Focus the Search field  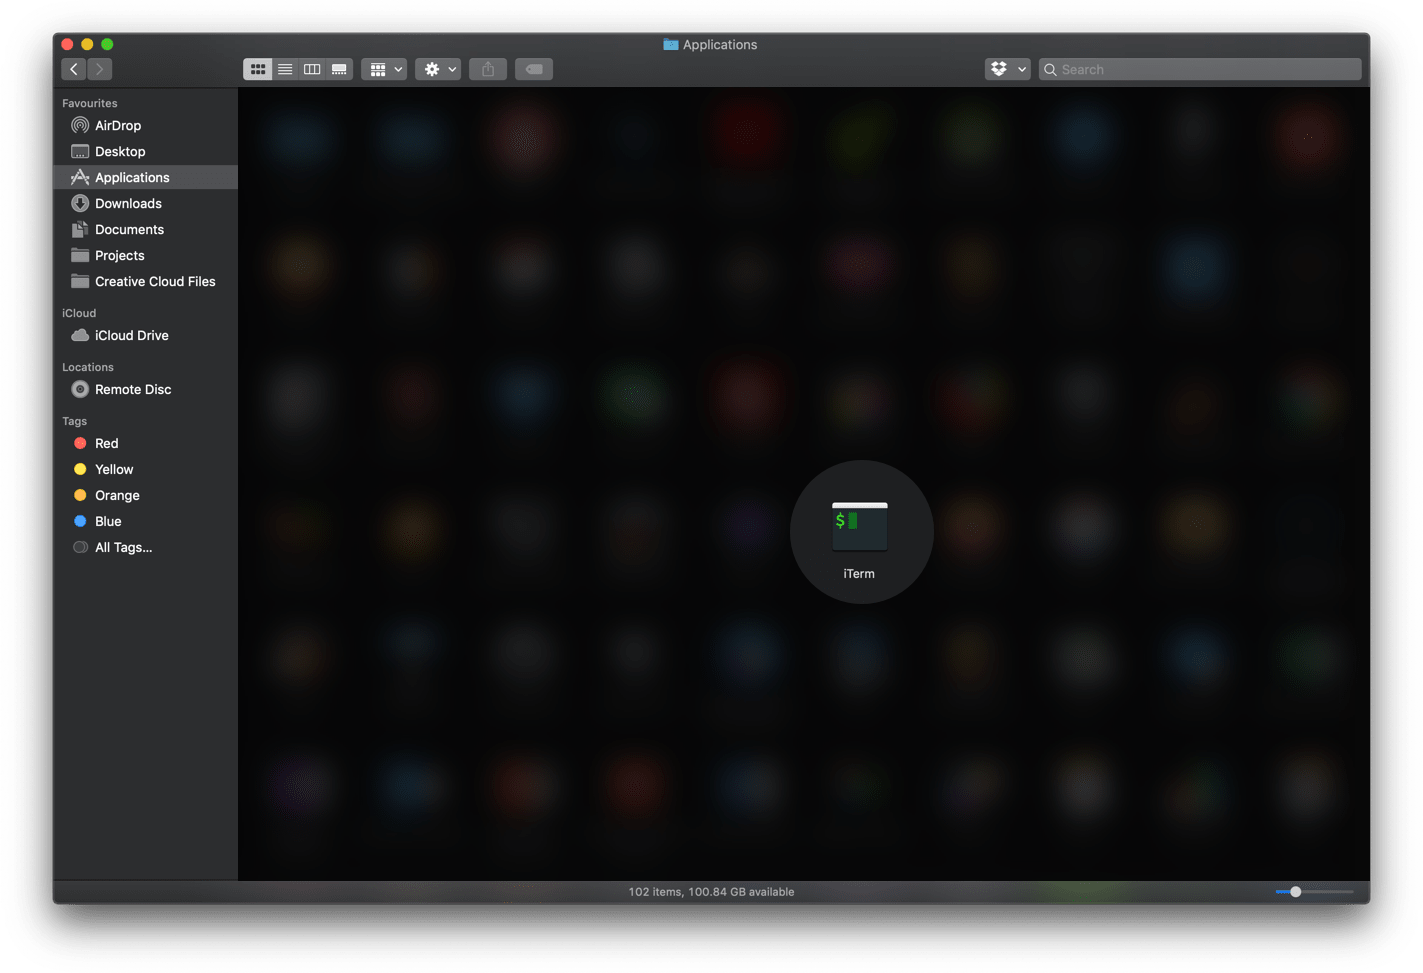click(1200, 69)
